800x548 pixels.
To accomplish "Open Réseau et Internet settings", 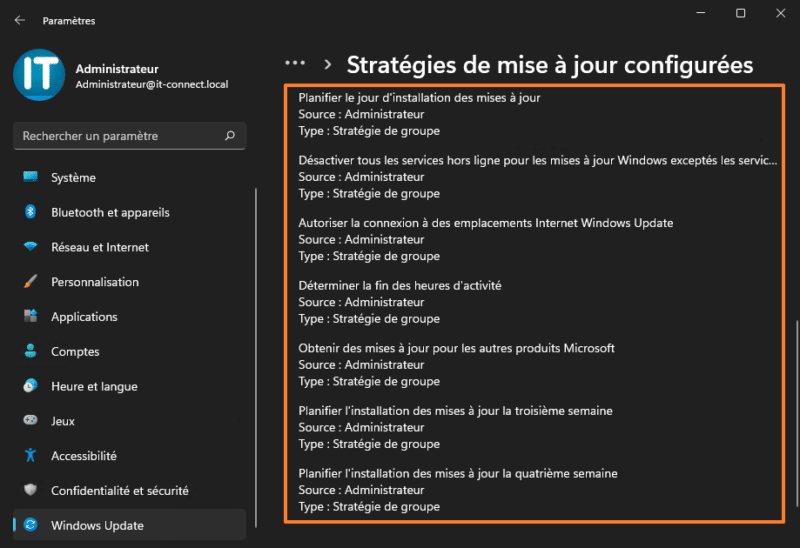I will 130,247.
